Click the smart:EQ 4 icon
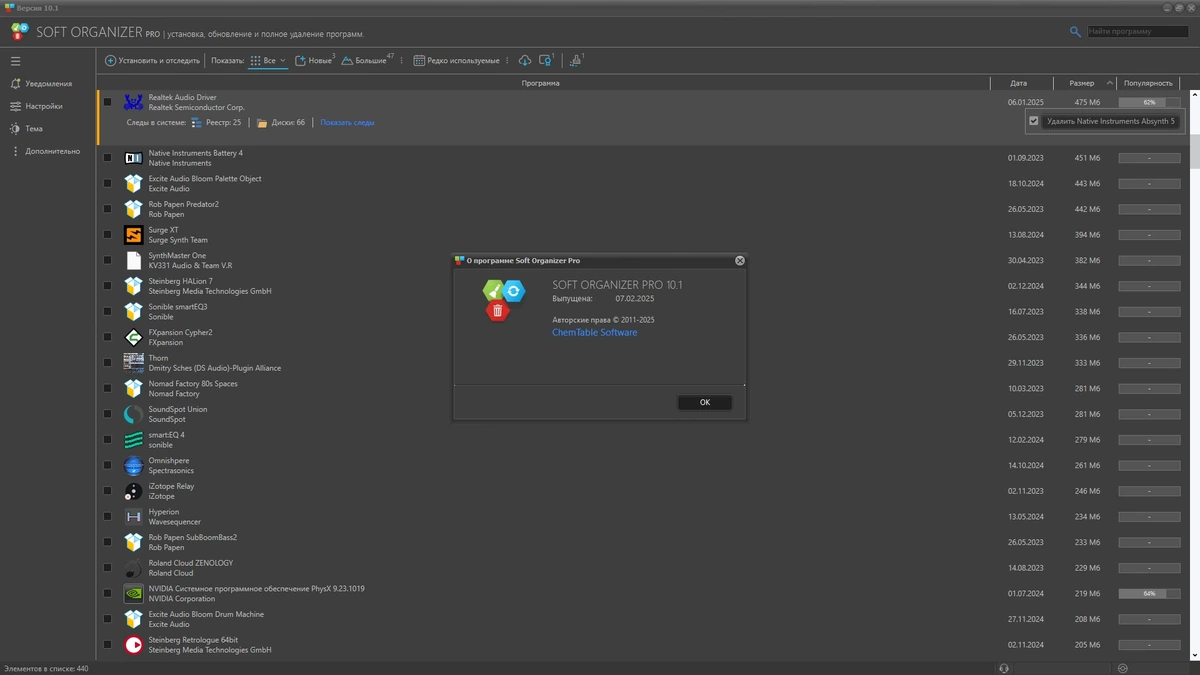 click(x=133, y=440)
